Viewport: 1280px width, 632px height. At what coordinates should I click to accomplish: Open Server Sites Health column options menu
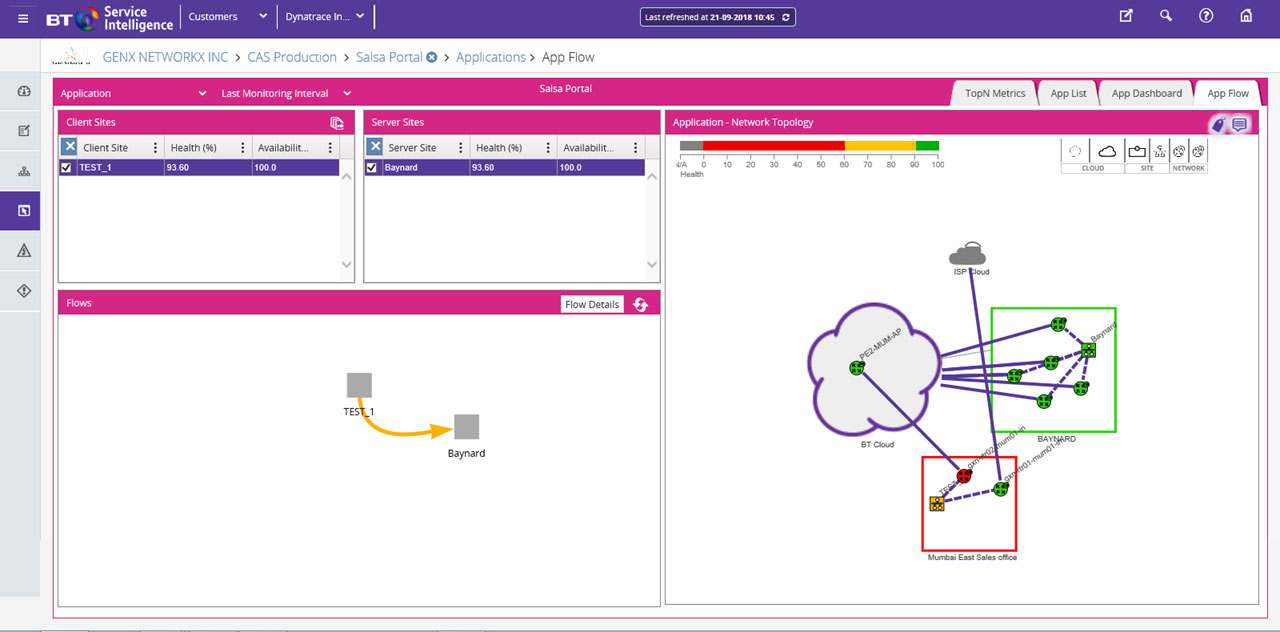pyautogui.click(x=547, y=148)
